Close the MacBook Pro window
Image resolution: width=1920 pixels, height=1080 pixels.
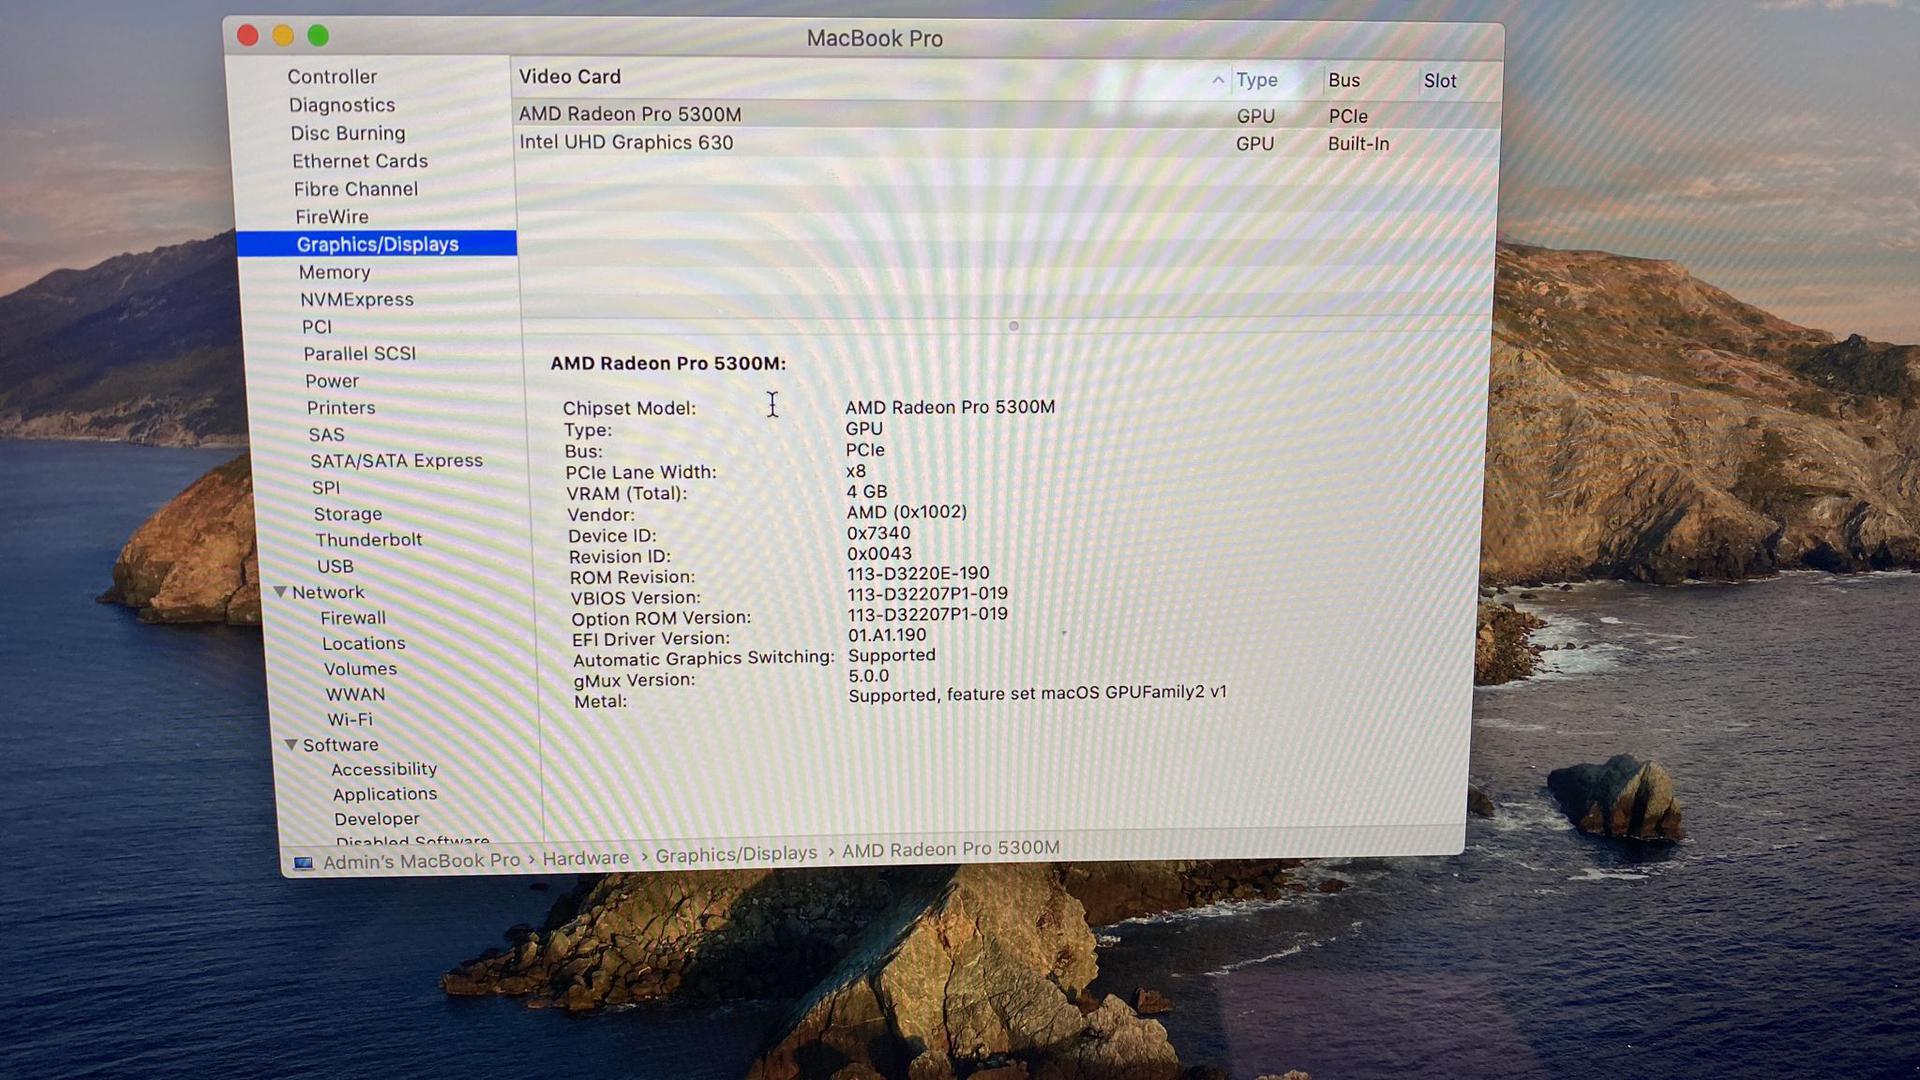(x=248, y=36)
